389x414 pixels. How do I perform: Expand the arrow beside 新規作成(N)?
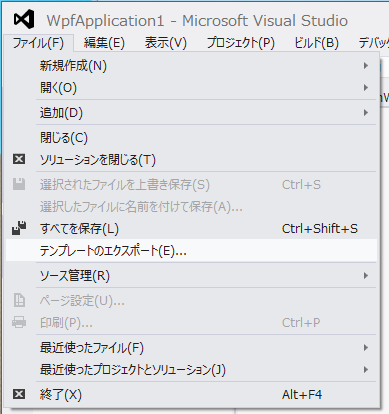(366, 66)
